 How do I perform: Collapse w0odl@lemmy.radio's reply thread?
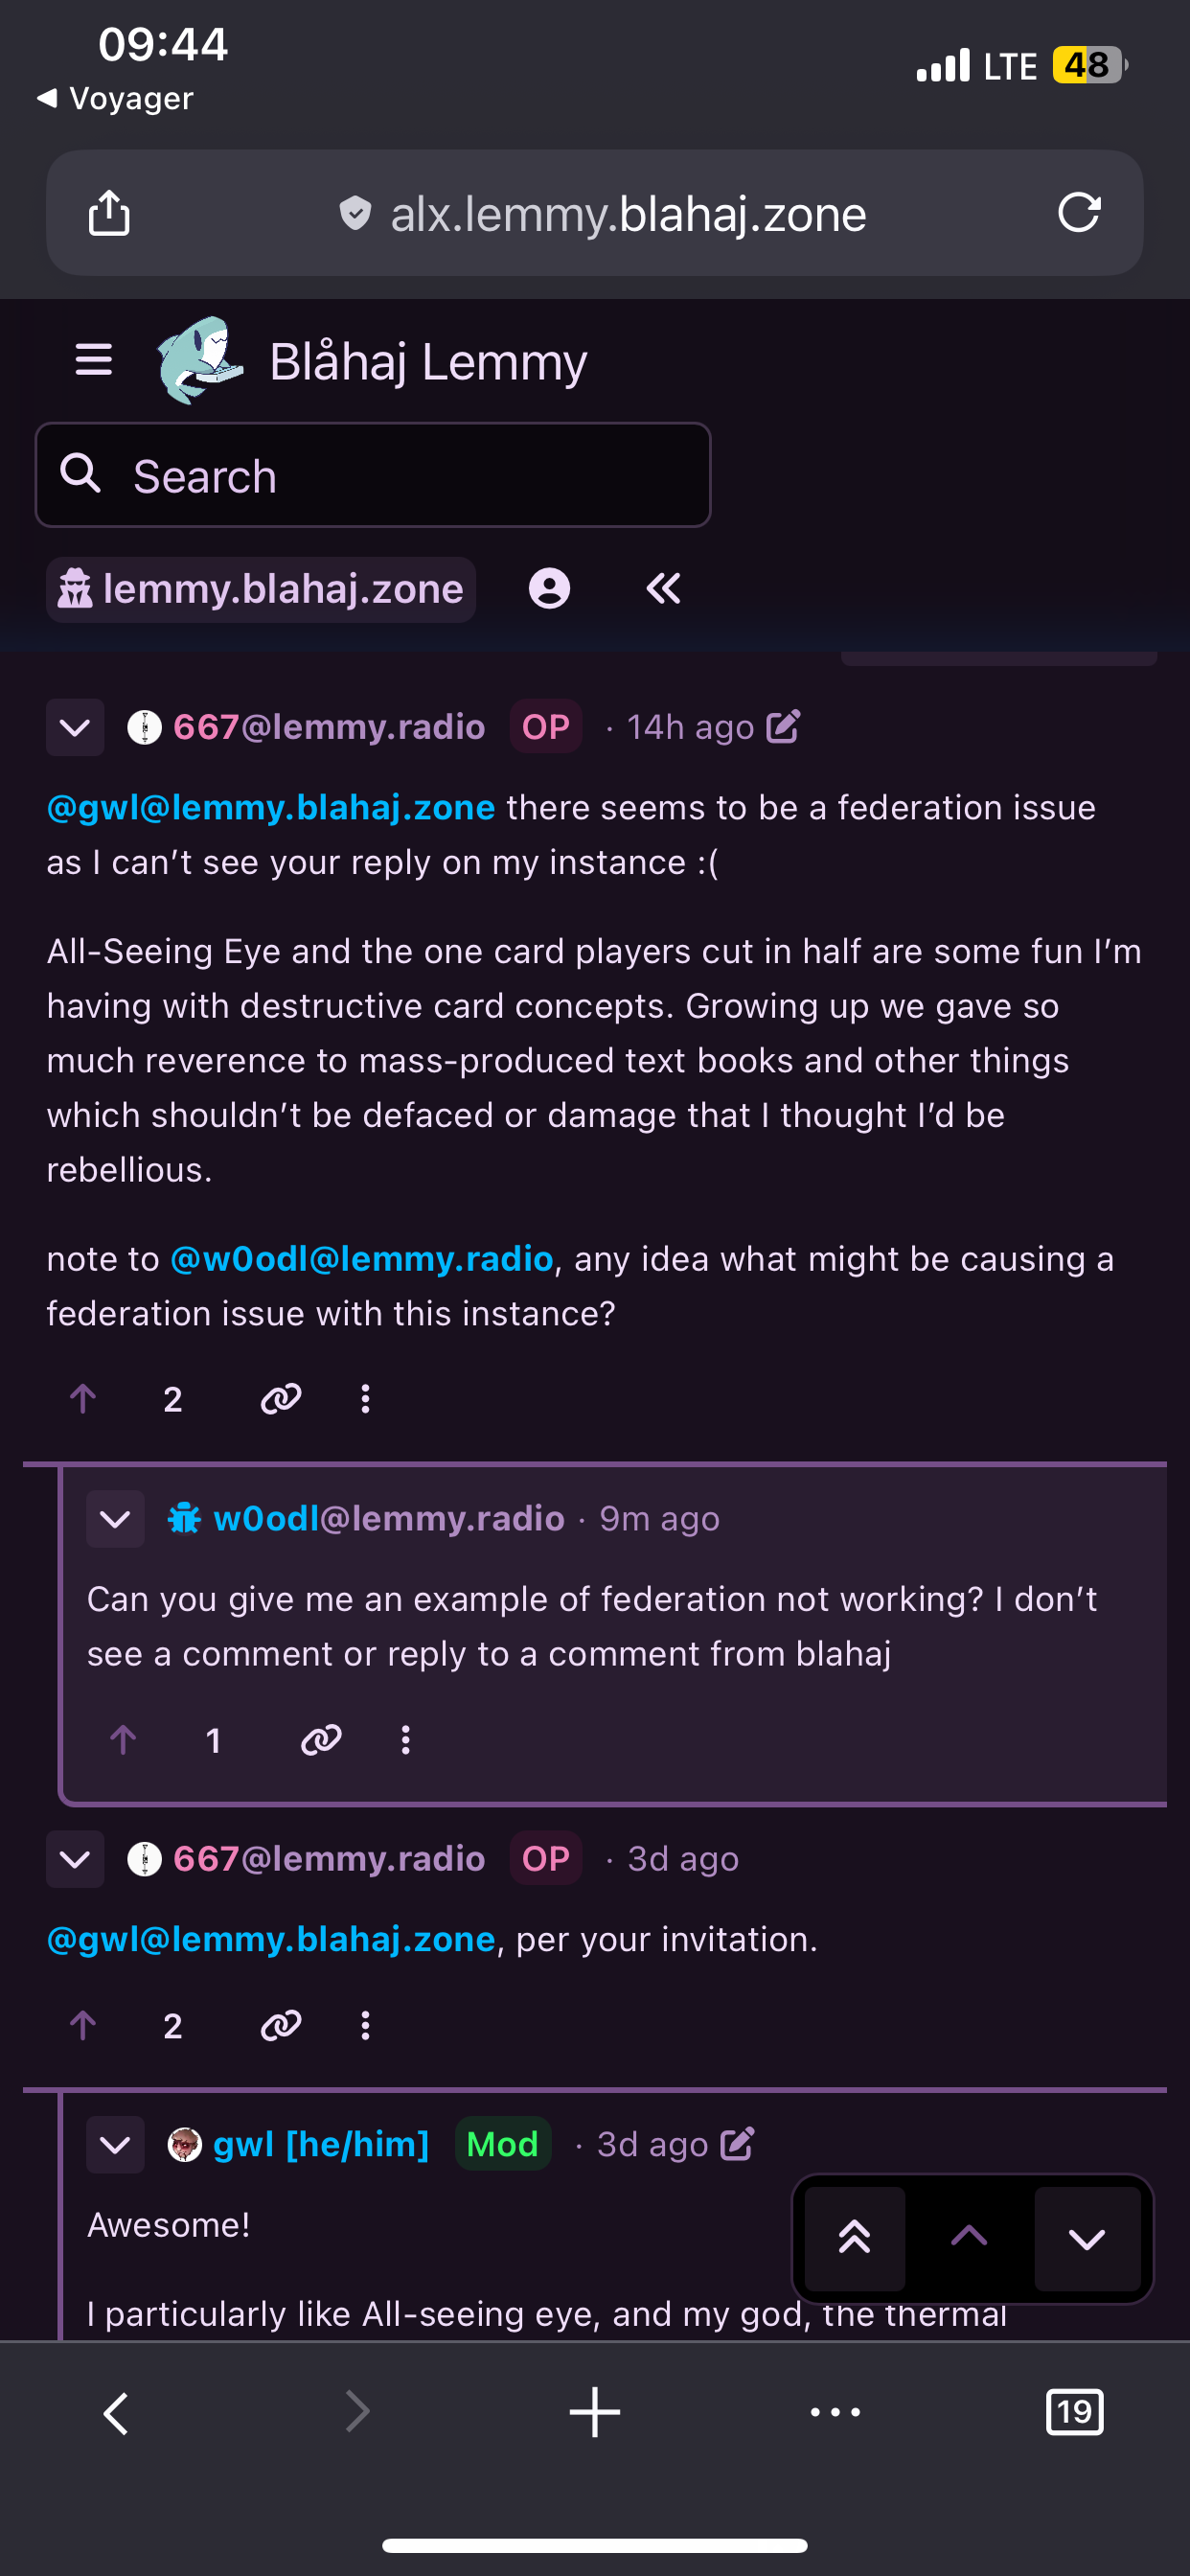(x=115, y=1519)
